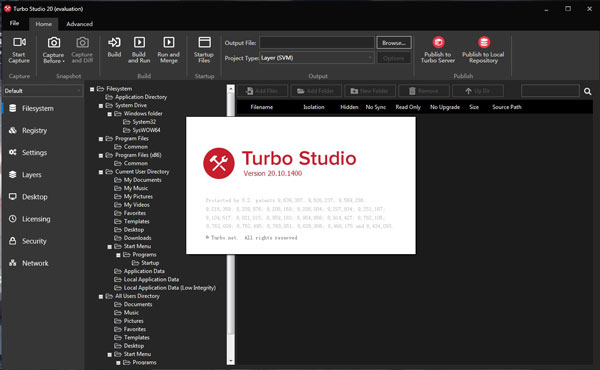
Task: Select Local Application Data (Low Integrity)
Action: click(170, 288)
